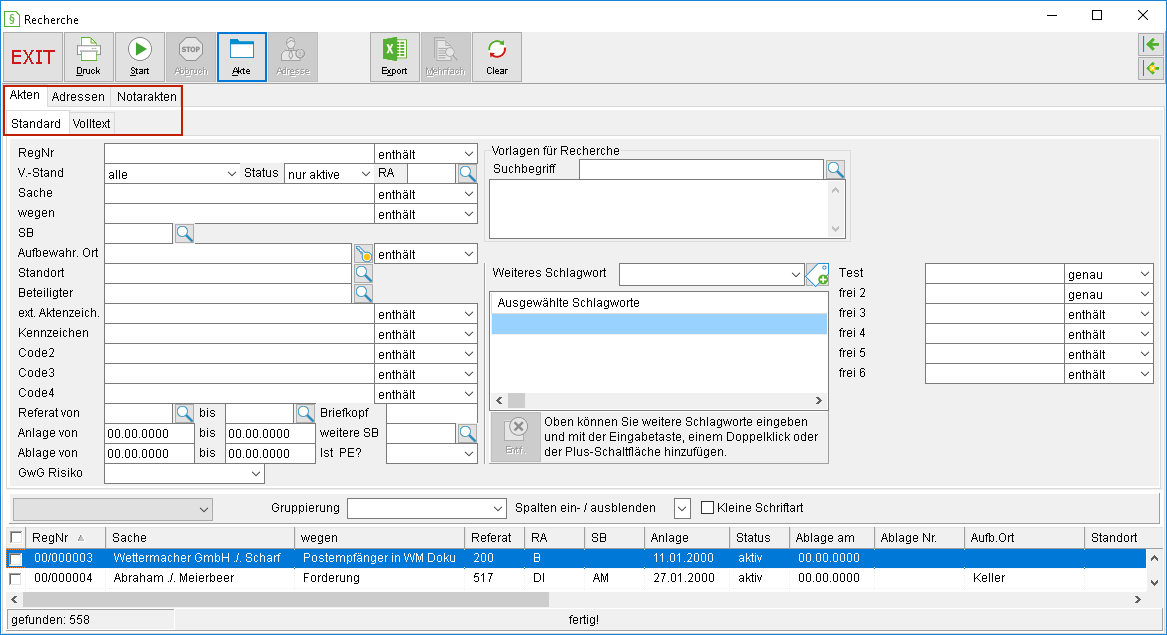This screenshot has width=1167, height=635.
Task: Add Schlagwort with plus tag icon
Action: (817, 274)
